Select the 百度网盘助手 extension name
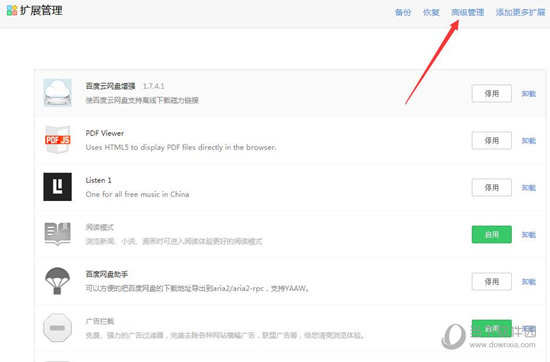 107,274
